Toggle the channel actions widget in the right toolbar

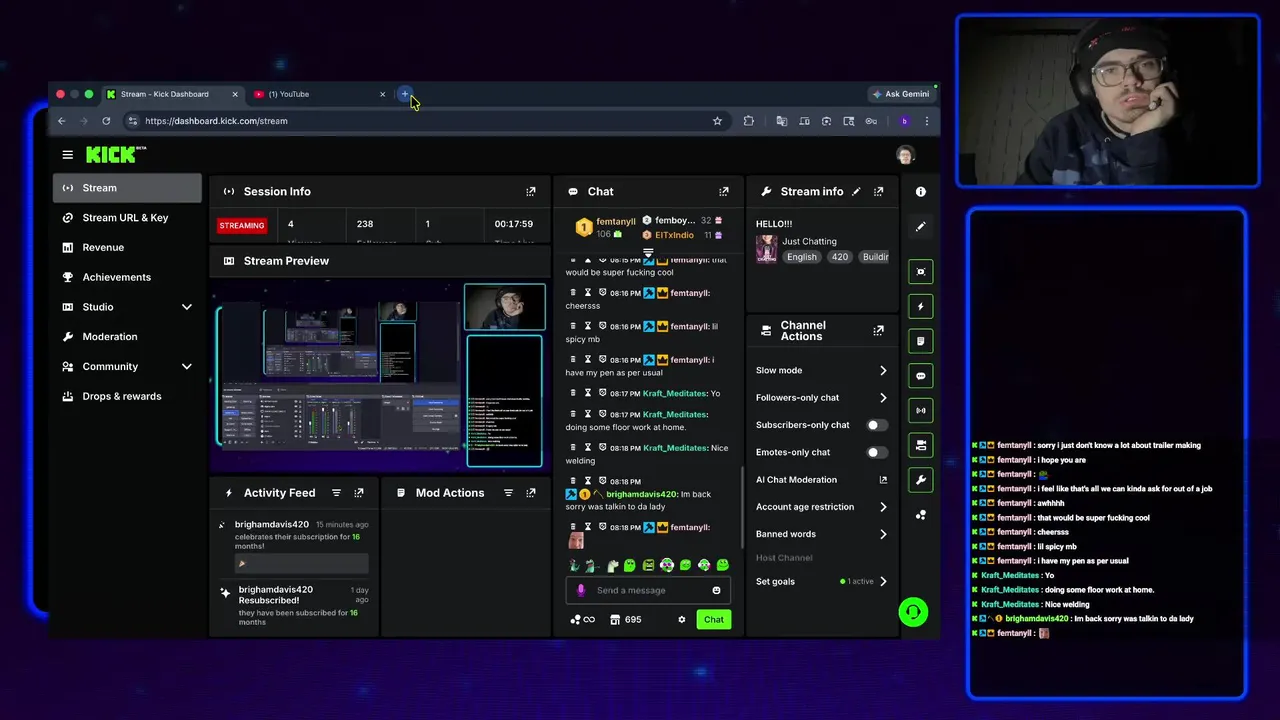pyautogui.click(x=921, y=445)
